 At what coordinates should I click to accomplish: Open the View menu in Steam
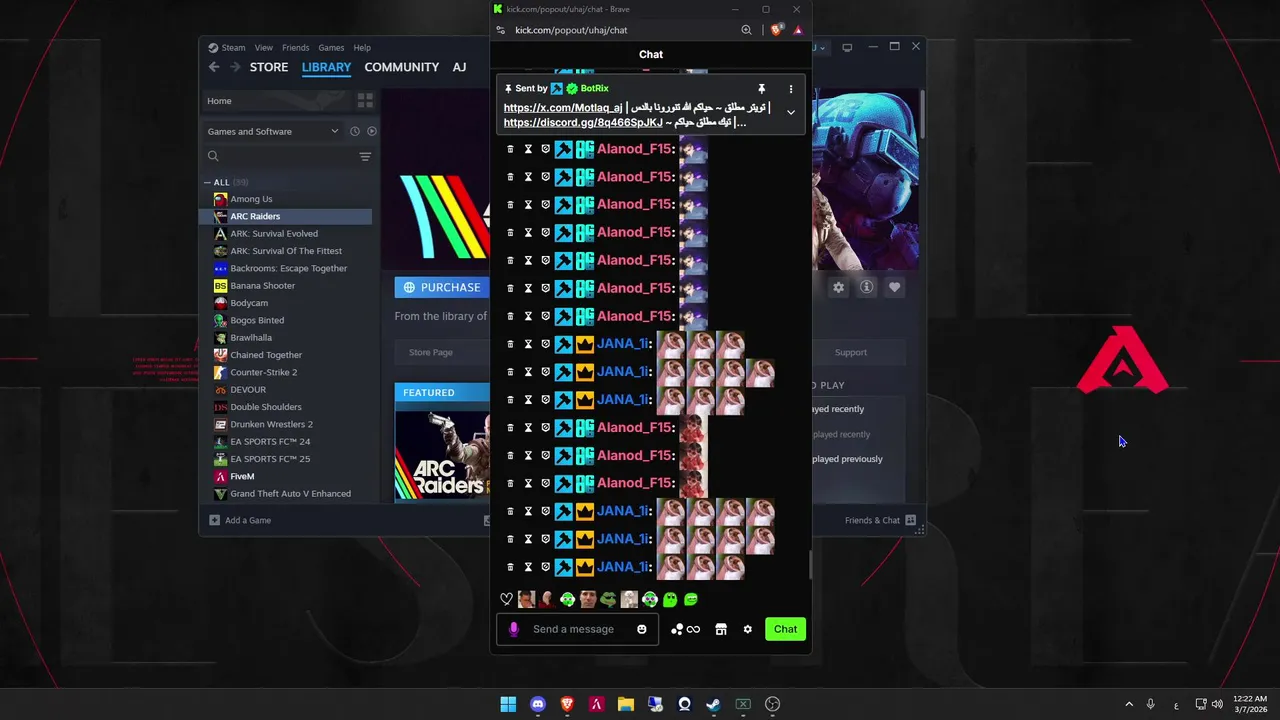[x=263, y=47]
